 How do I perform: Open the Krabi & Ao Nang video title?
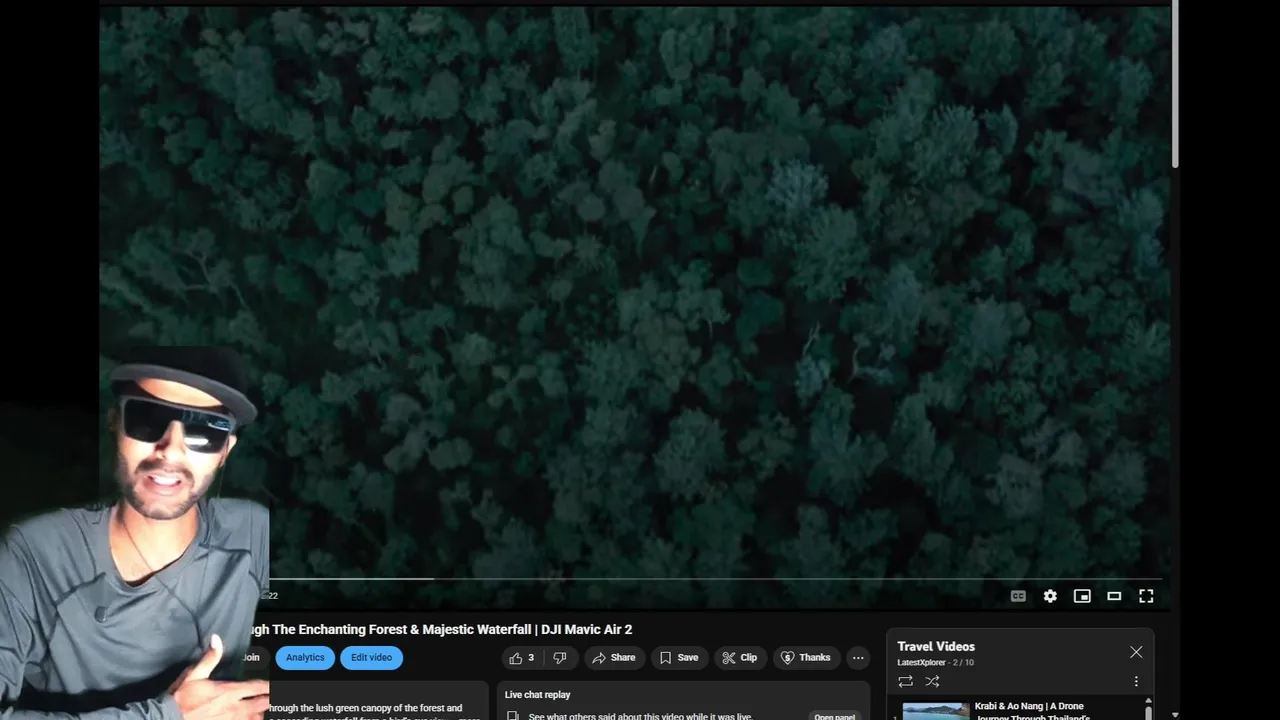point(1032,711)
